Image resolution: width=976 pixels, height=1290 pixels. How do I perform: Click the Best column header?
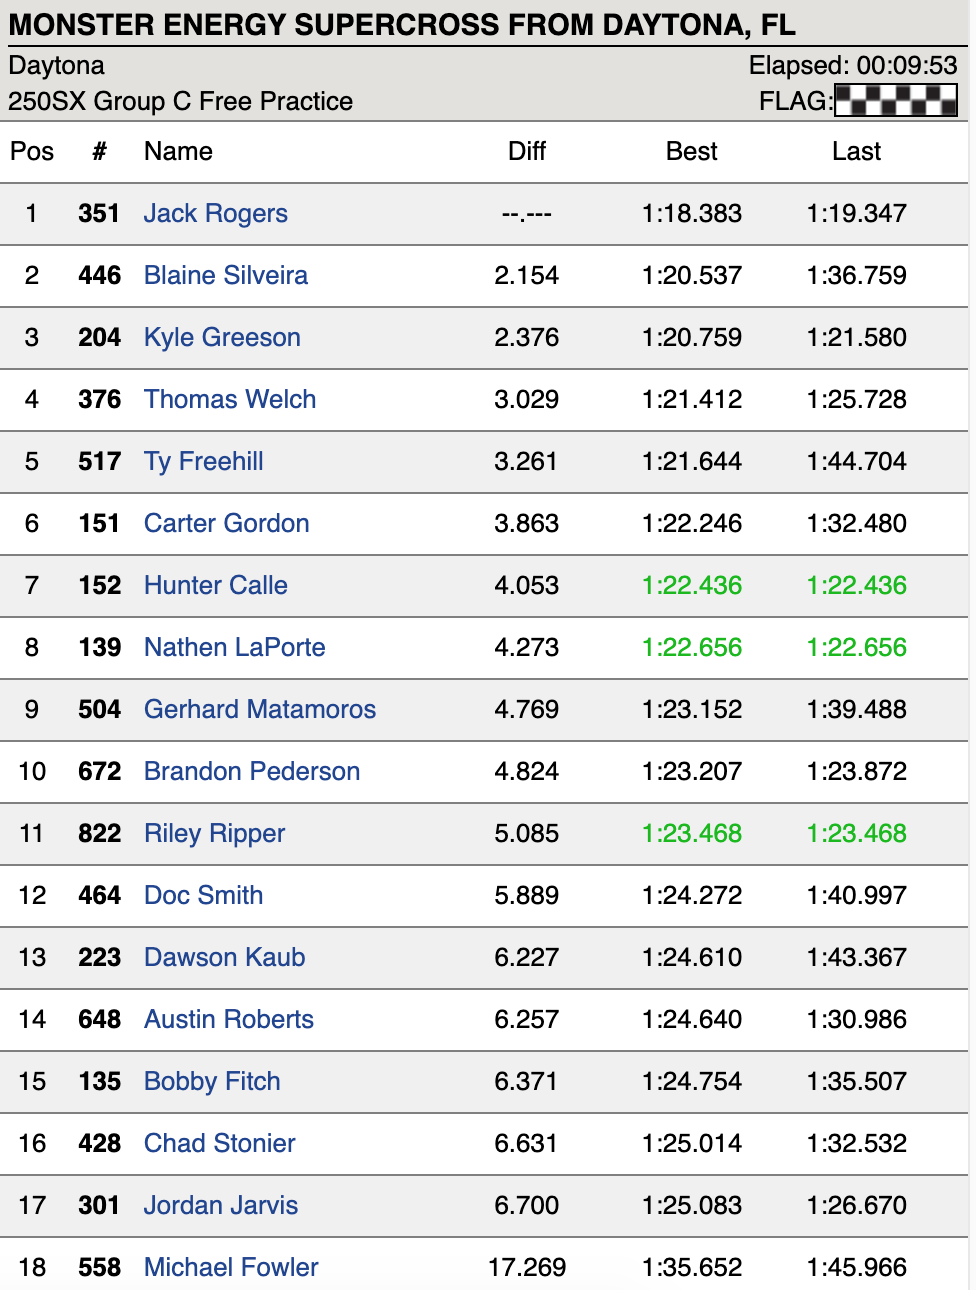tap(691, 151)
